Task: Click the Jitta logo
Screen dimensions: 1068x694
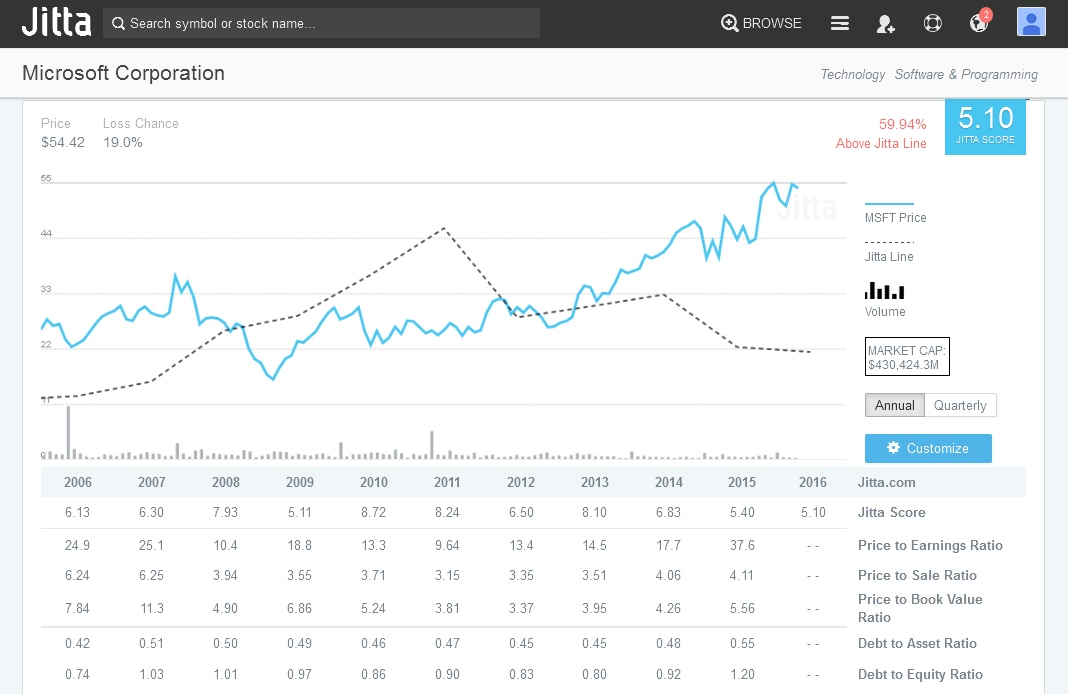Action: 56,22
